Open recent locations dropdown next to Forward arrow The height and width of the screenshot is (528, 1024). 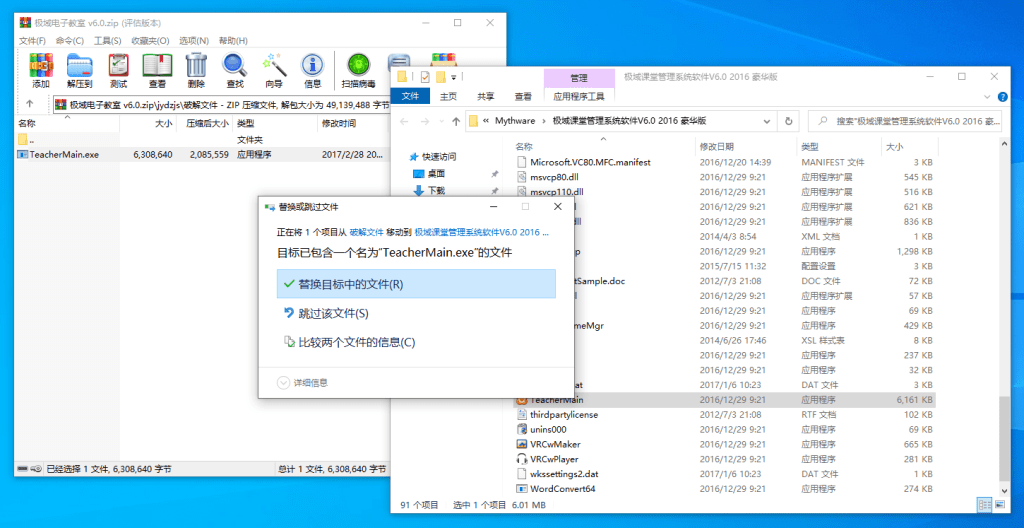(442, 122)
